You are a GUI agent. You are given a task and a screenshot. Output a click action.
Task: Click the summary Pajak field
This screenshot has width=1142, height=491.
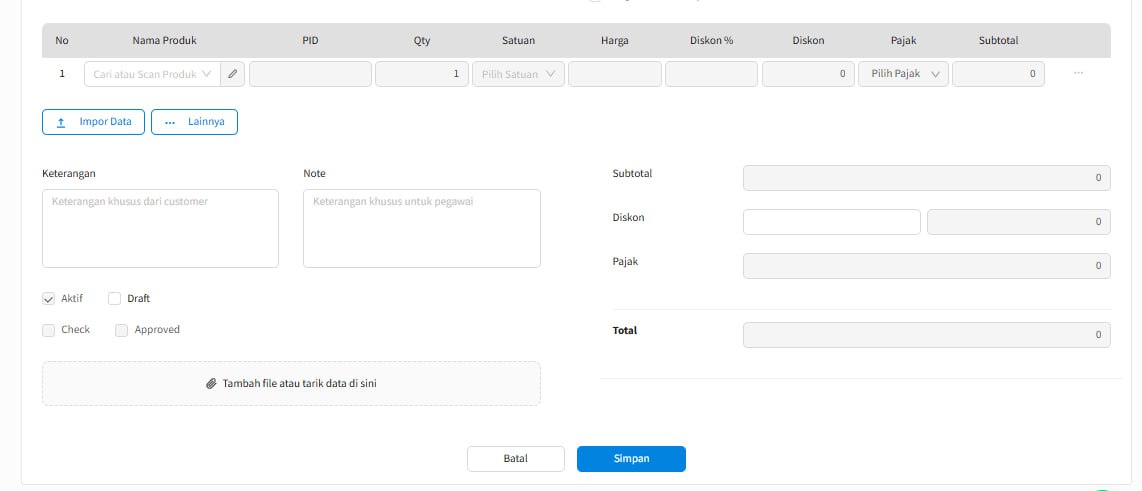(x=926, y=266)
